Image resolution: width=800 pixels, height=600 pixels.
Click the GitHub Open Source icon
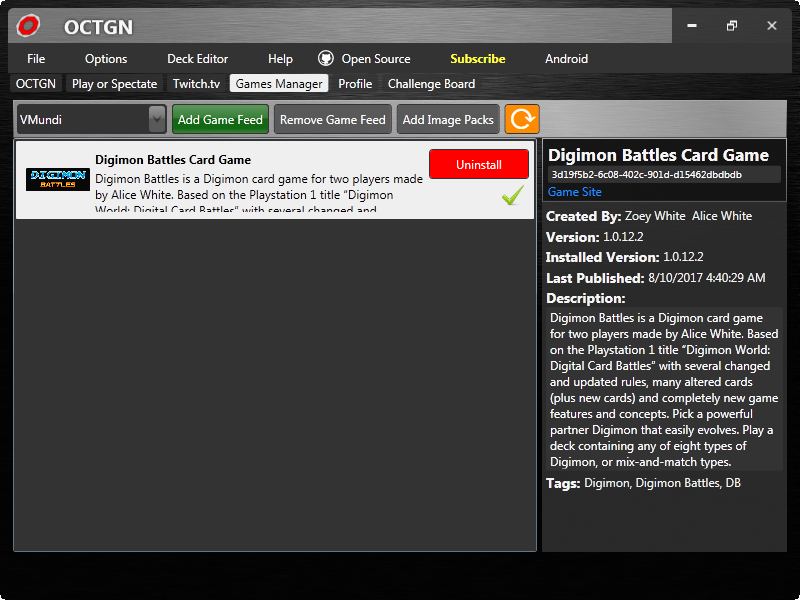(326, 59)
